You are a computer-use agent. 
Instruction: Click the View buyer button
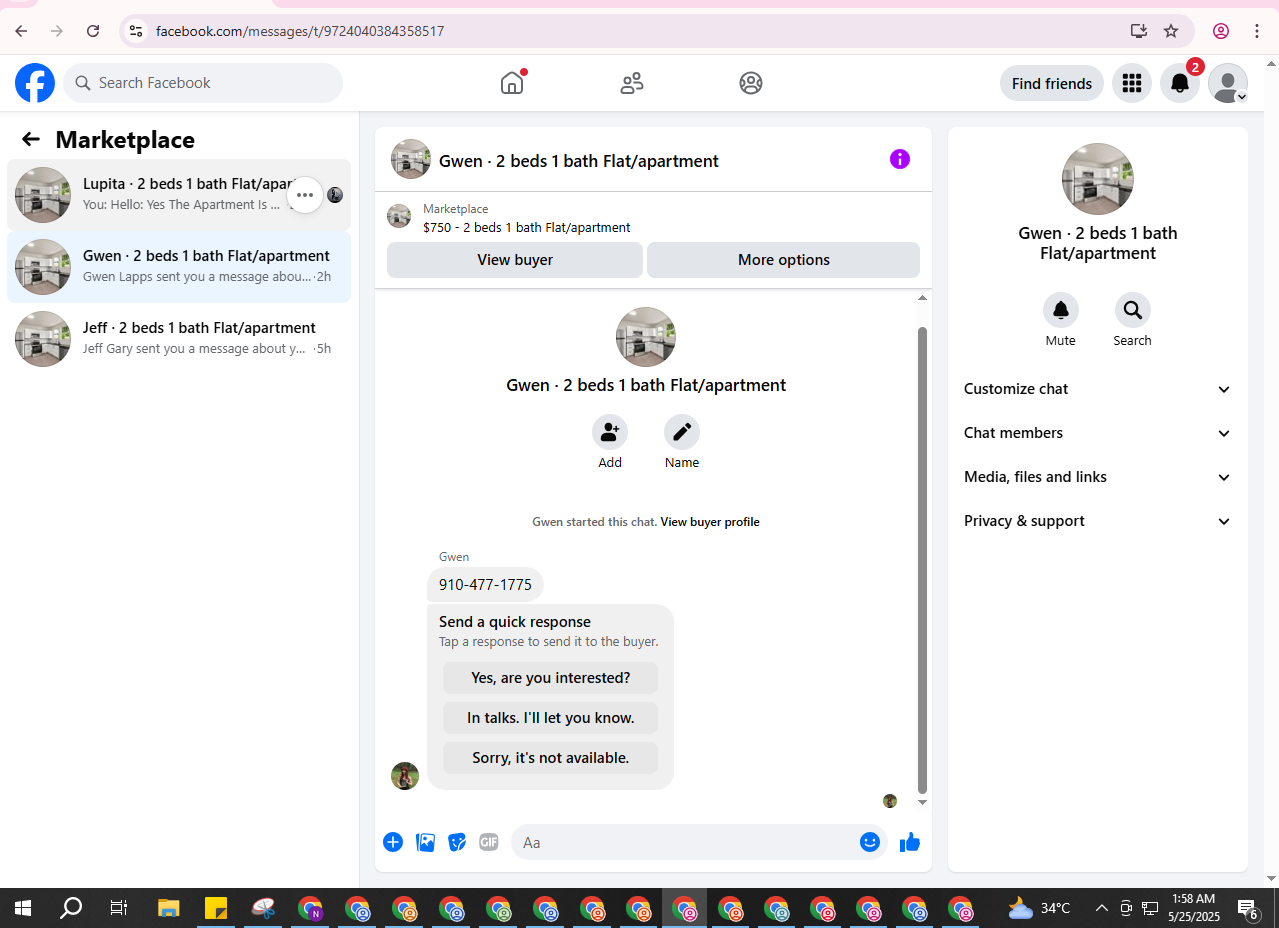click(515, 260)
